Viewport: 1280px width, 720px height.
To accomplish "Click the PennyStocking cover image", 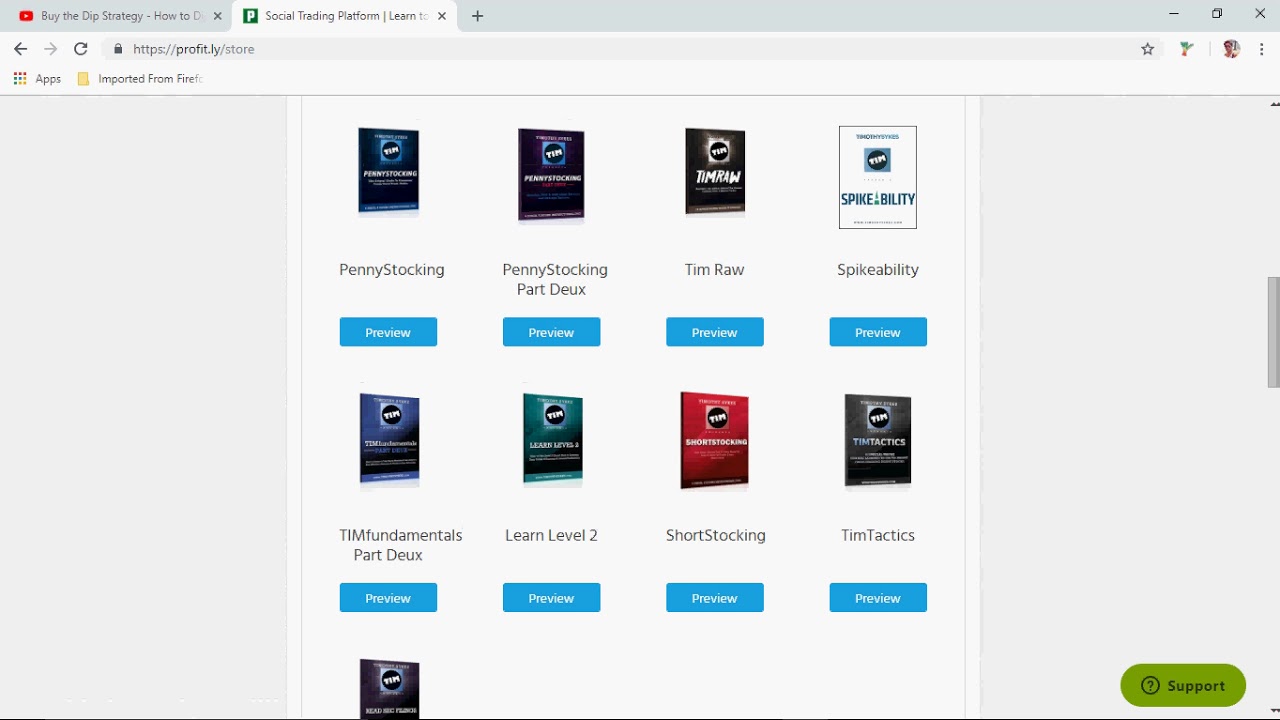I will 389,172.
